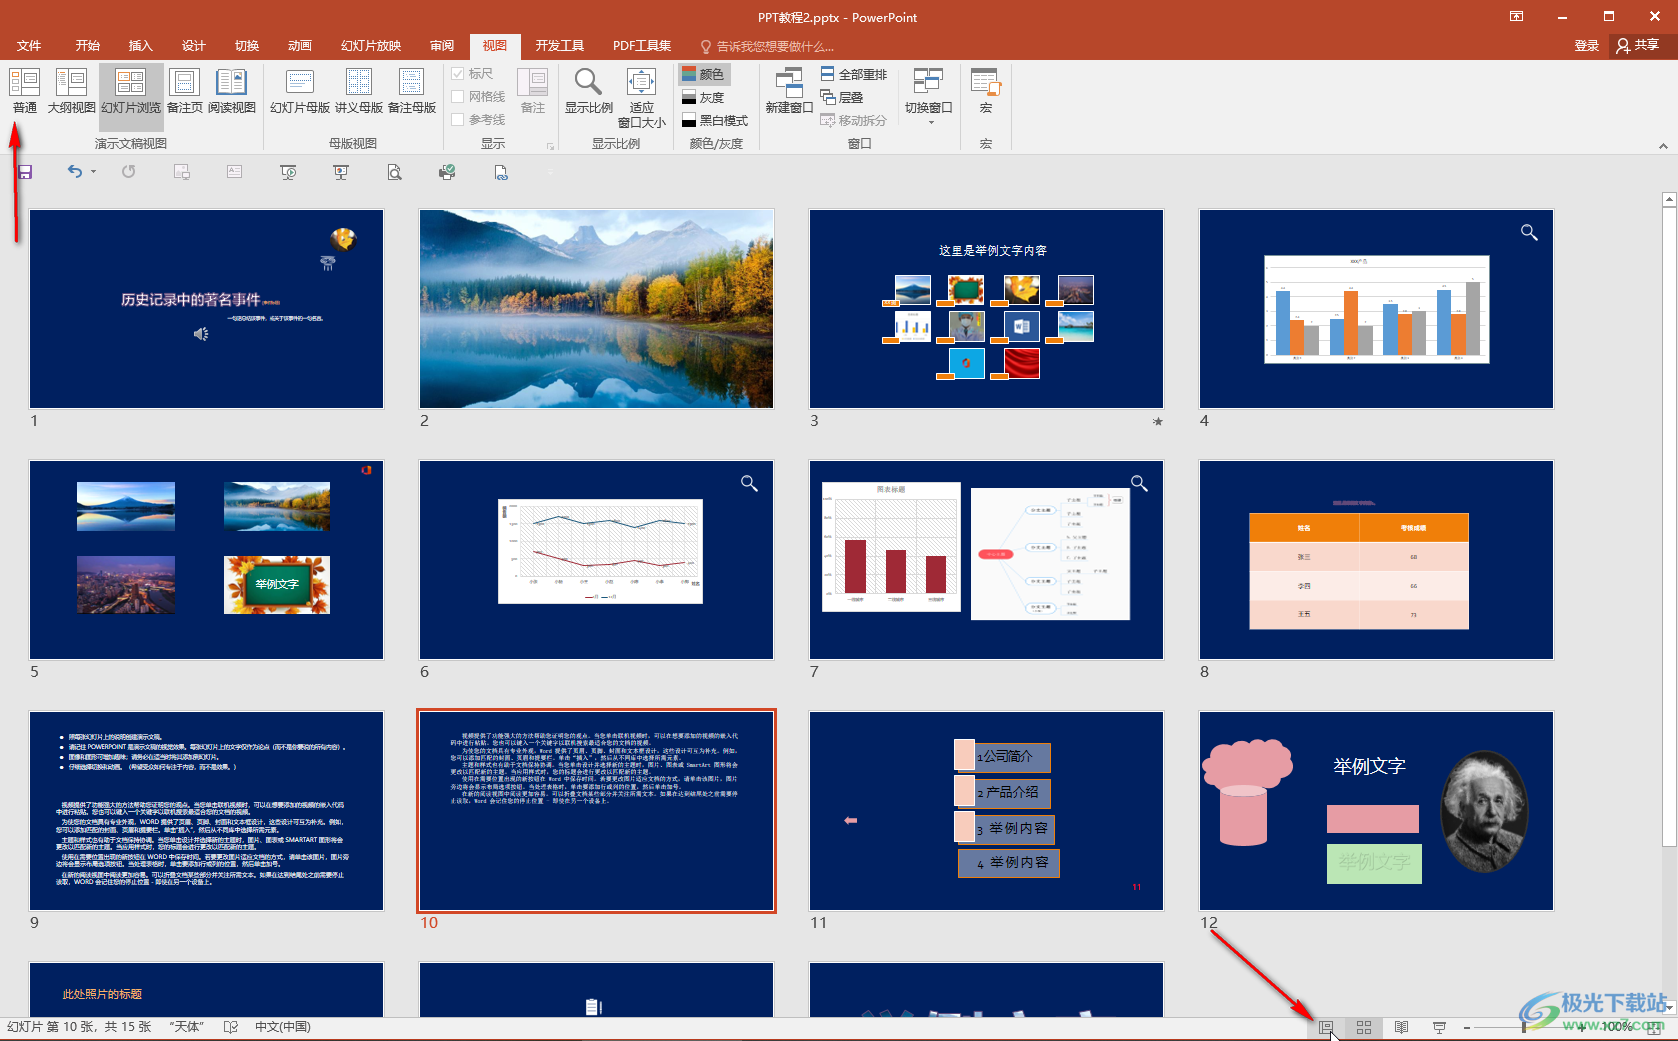
Task: Click zoom out minus in status bar
Action: point(1467,1028)
